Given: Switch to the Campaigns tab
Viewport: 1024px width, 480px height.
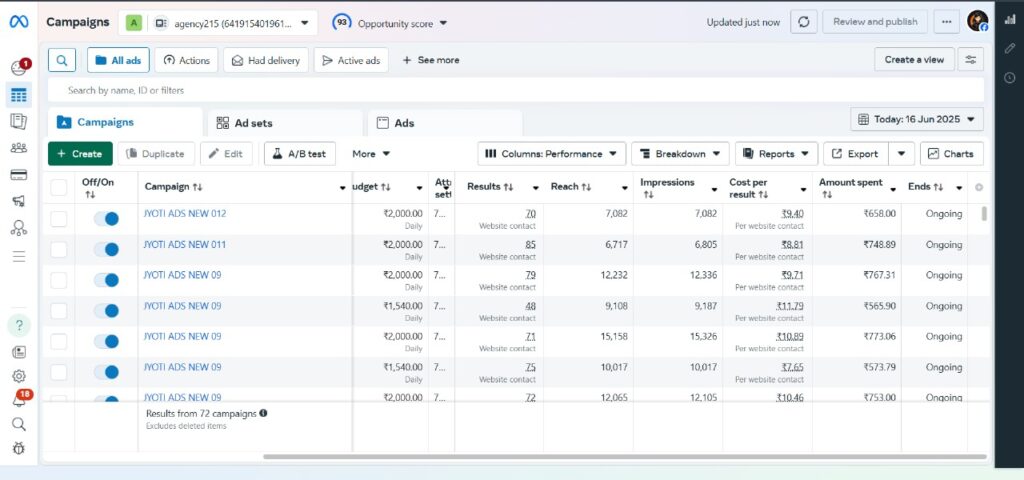Looking at the screenshot, I should (x=125, y=122).
